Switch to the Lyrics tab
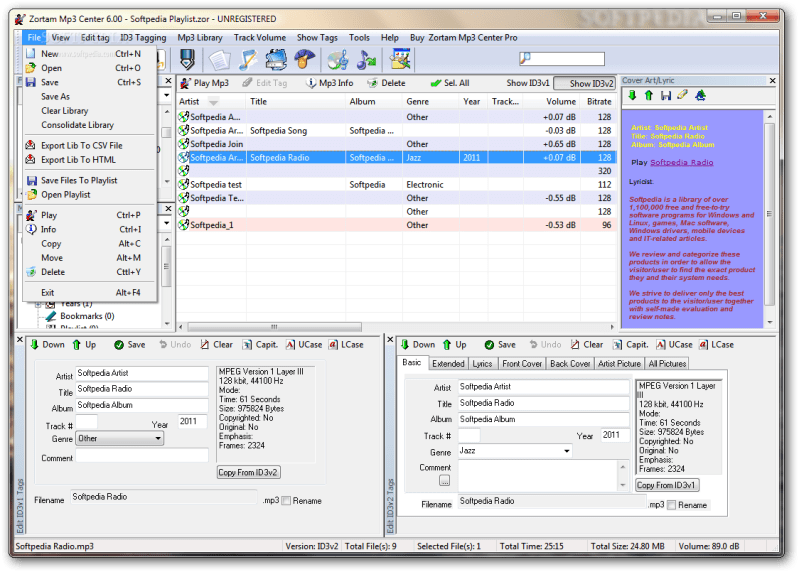This screenshot has height=572, width=799. point(482,364)
